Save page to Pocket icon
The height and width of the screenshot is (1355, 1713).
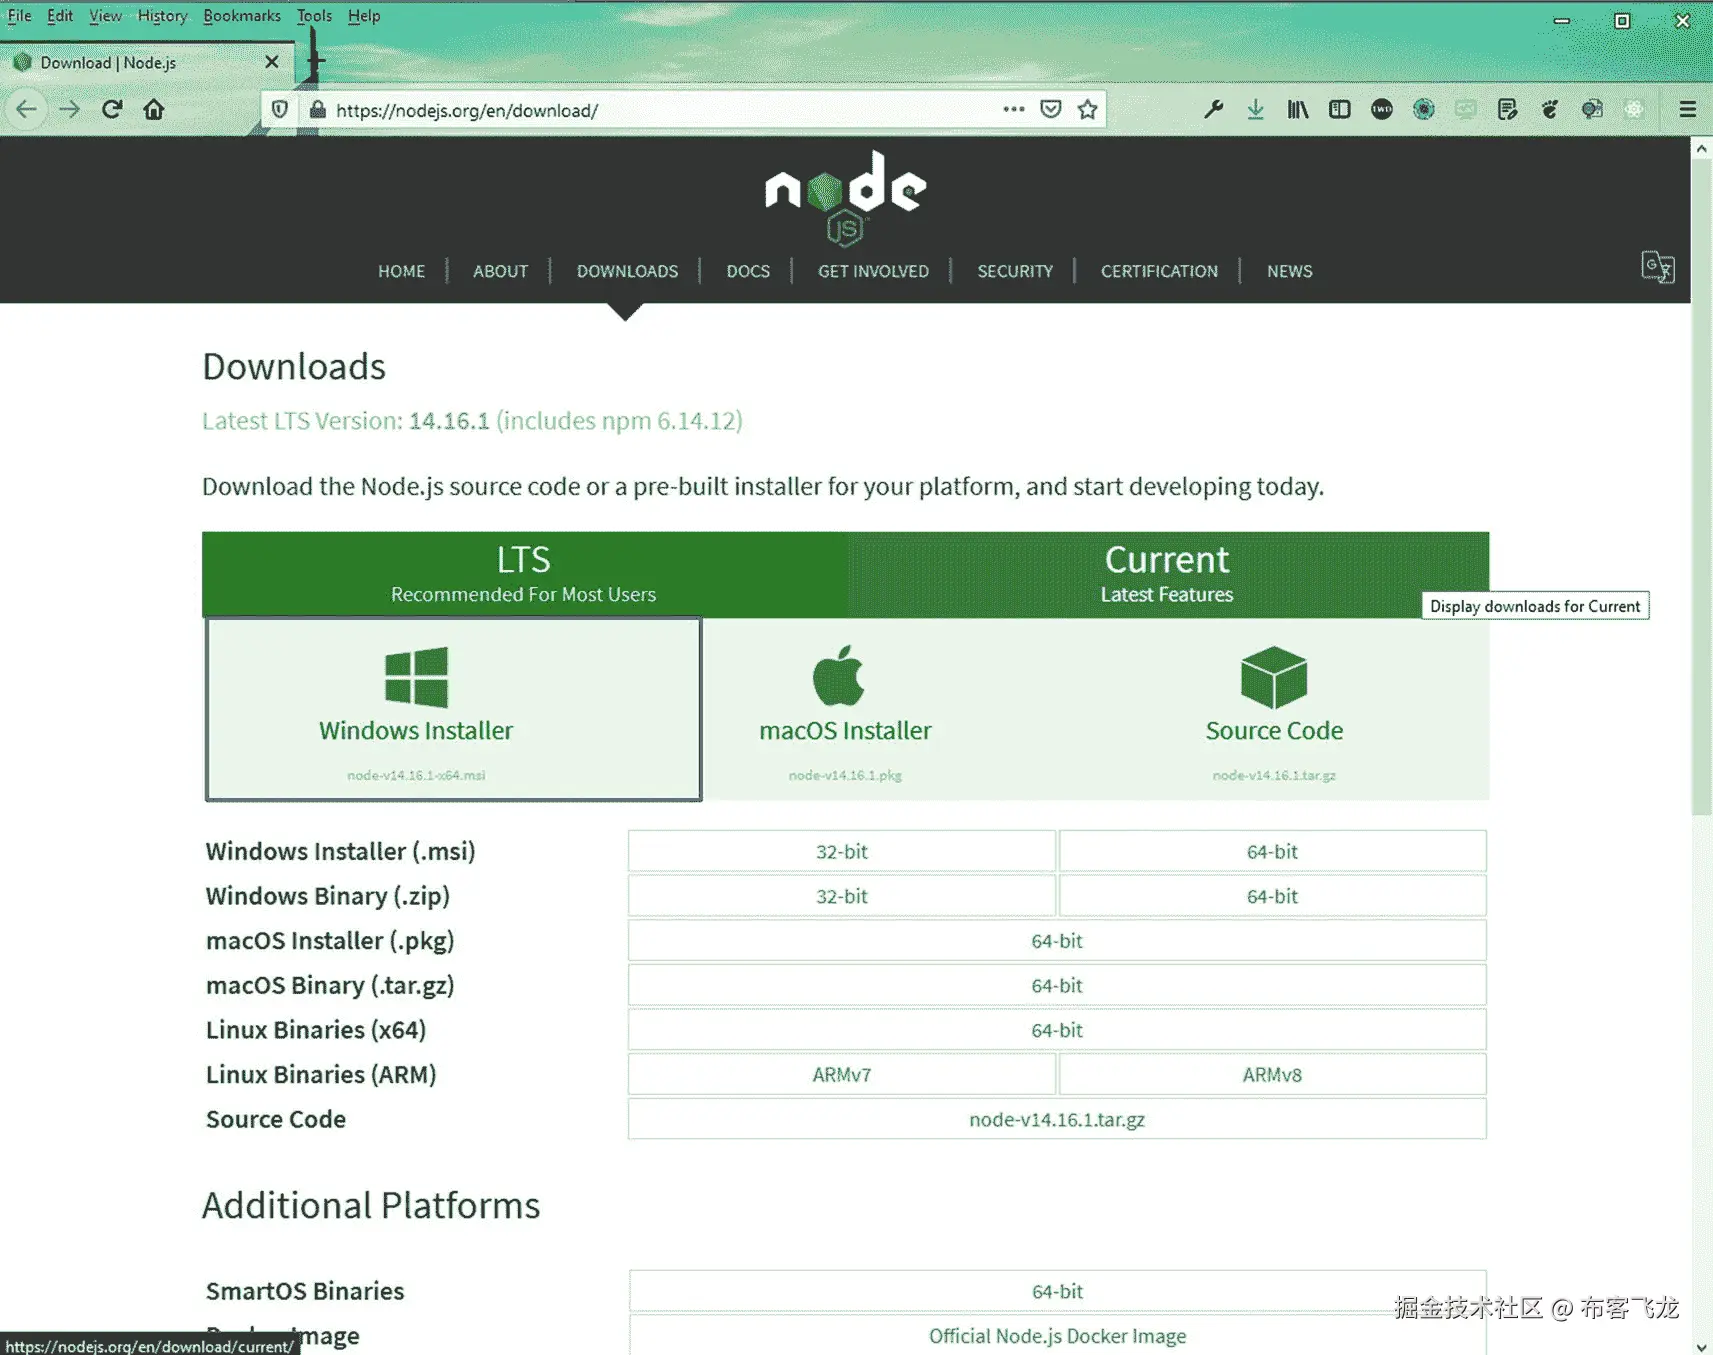coord(1051,109)
